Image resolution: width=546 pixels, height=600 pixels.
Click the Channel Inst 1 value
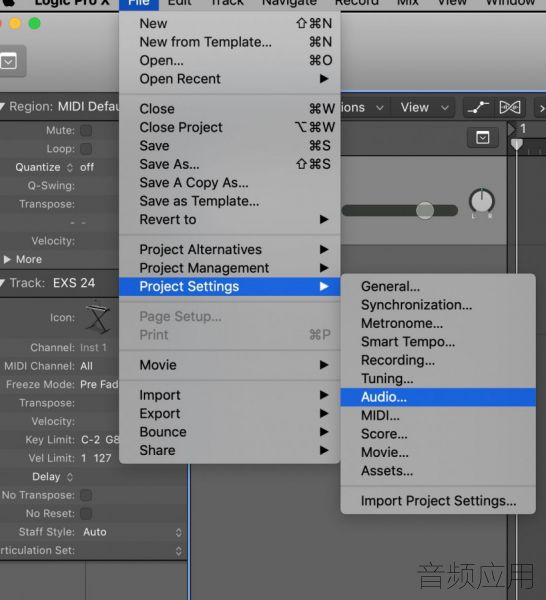(93, 348)
